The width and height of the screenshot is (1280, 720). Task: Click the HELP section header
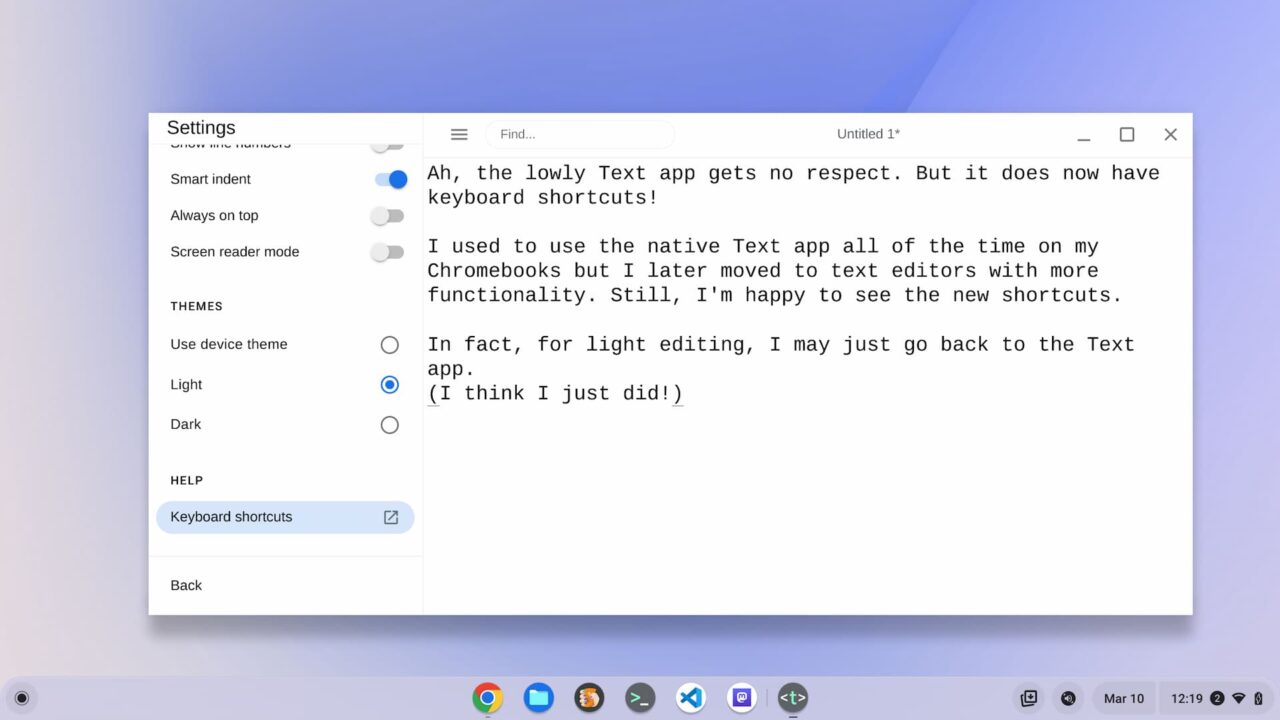187,480
